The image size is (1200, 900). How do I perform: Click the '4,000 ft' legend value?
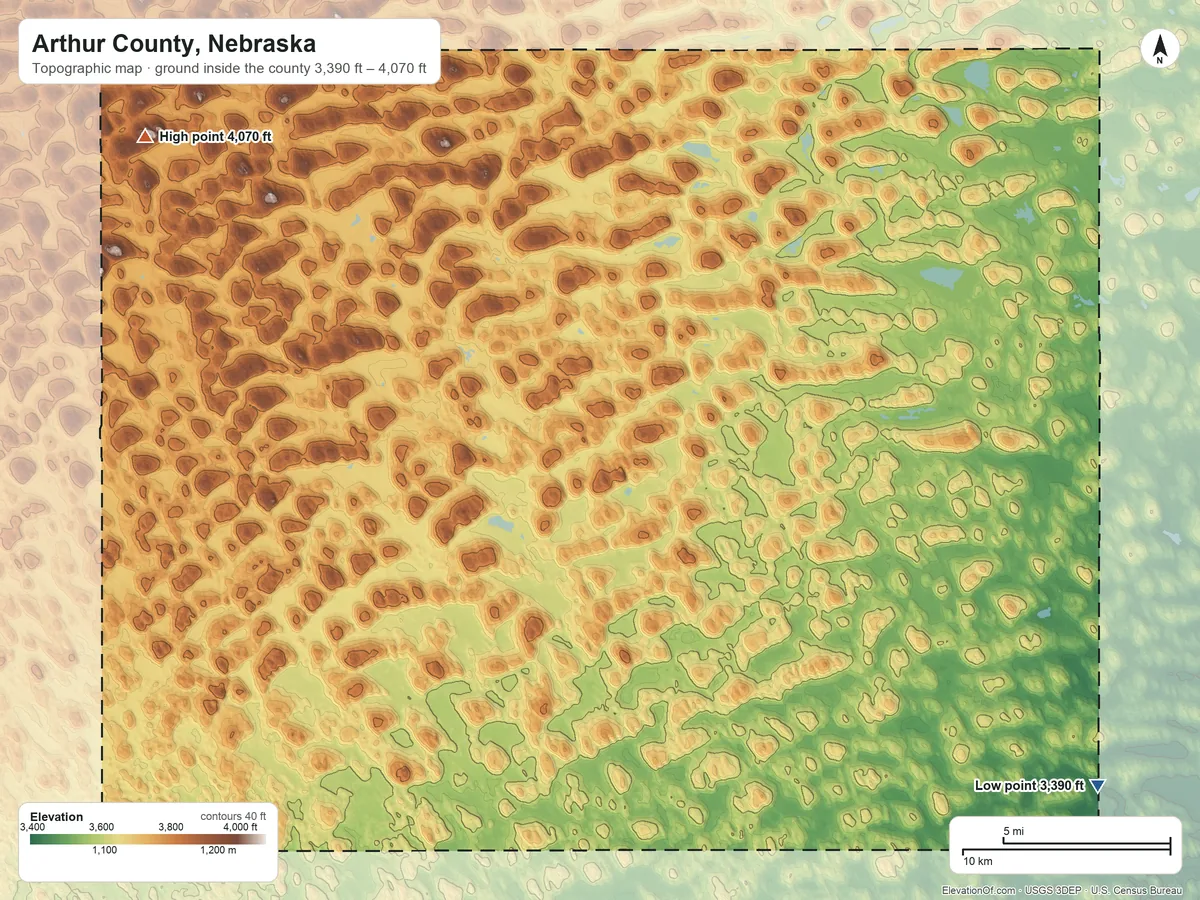point(240,827)
